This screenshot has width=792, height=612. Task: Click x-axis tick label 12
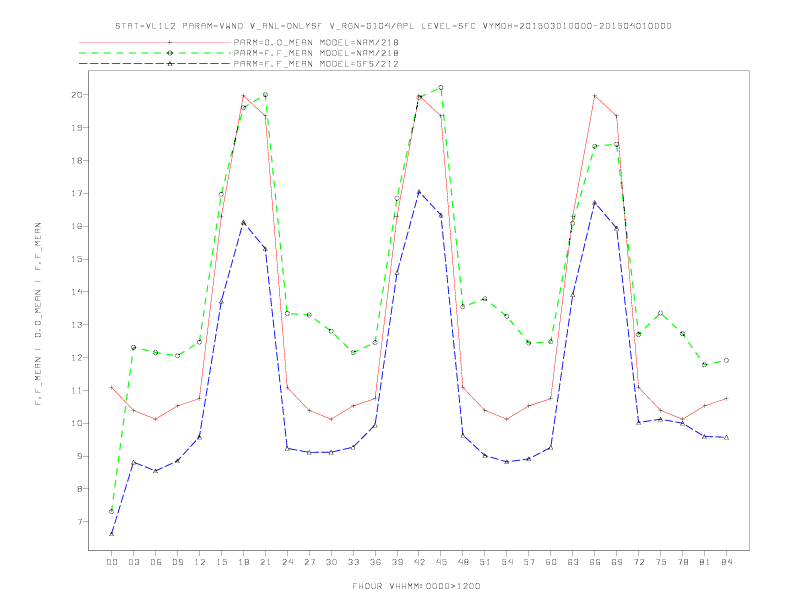tap(200, 562)
